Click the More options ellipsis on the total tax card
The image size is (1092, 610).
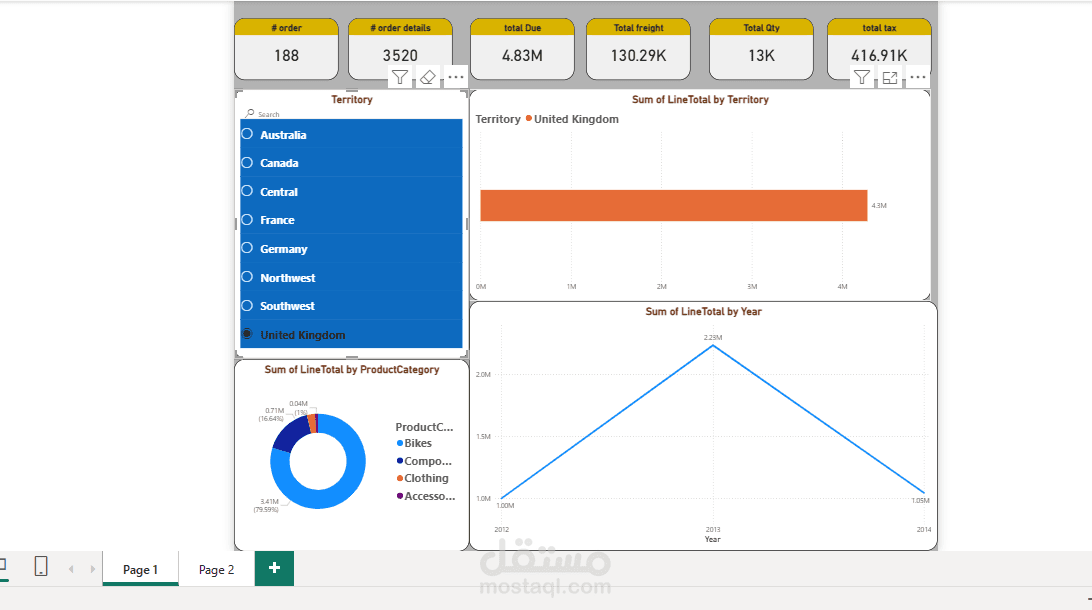click(918, 77)
